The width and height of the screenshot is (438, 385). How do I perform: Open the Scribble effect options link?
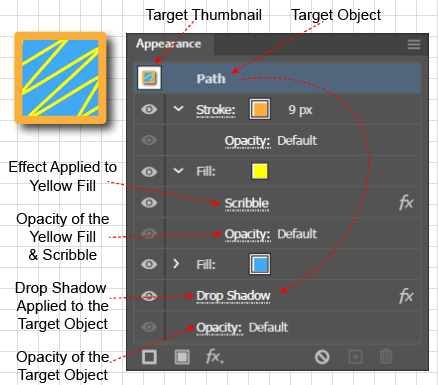pos(247,203)
